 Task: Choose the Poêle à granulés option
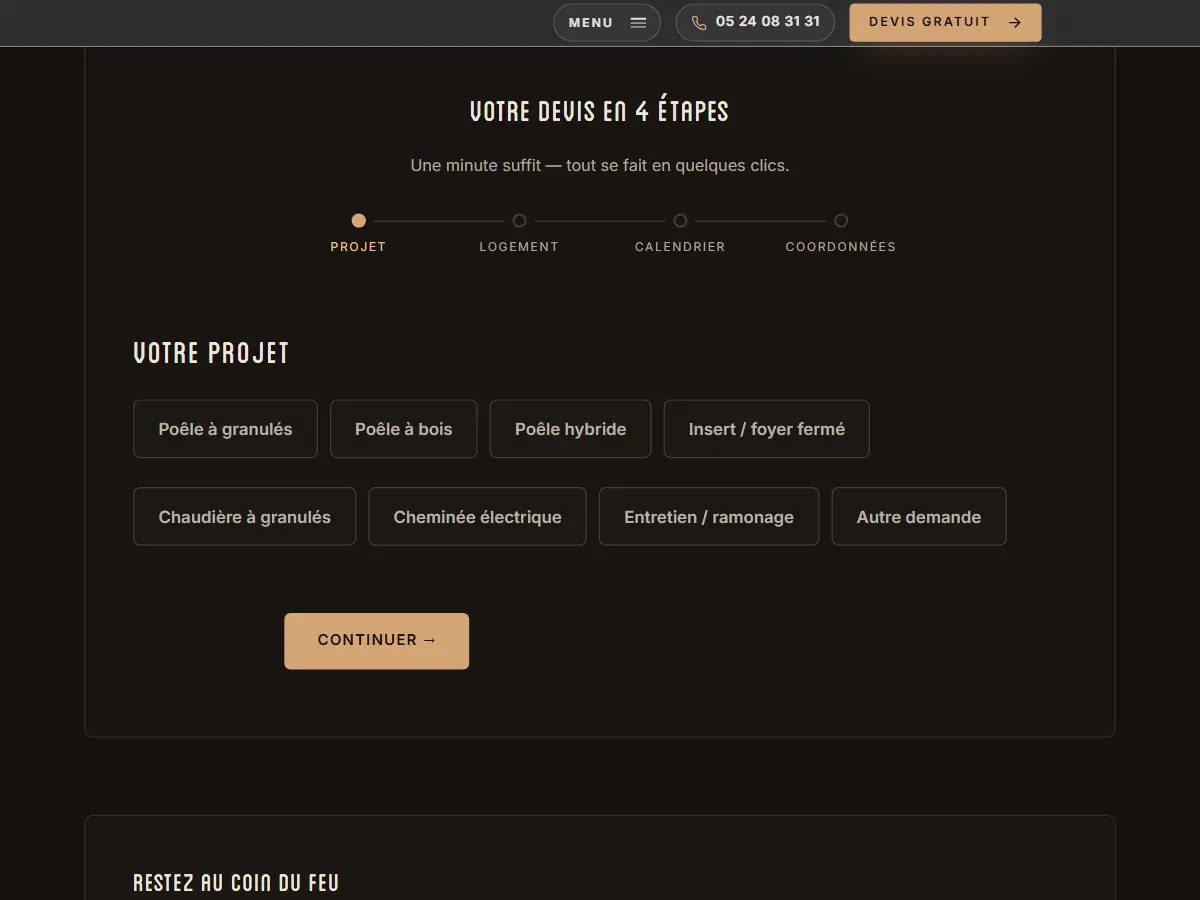click(x=225, y=429)
